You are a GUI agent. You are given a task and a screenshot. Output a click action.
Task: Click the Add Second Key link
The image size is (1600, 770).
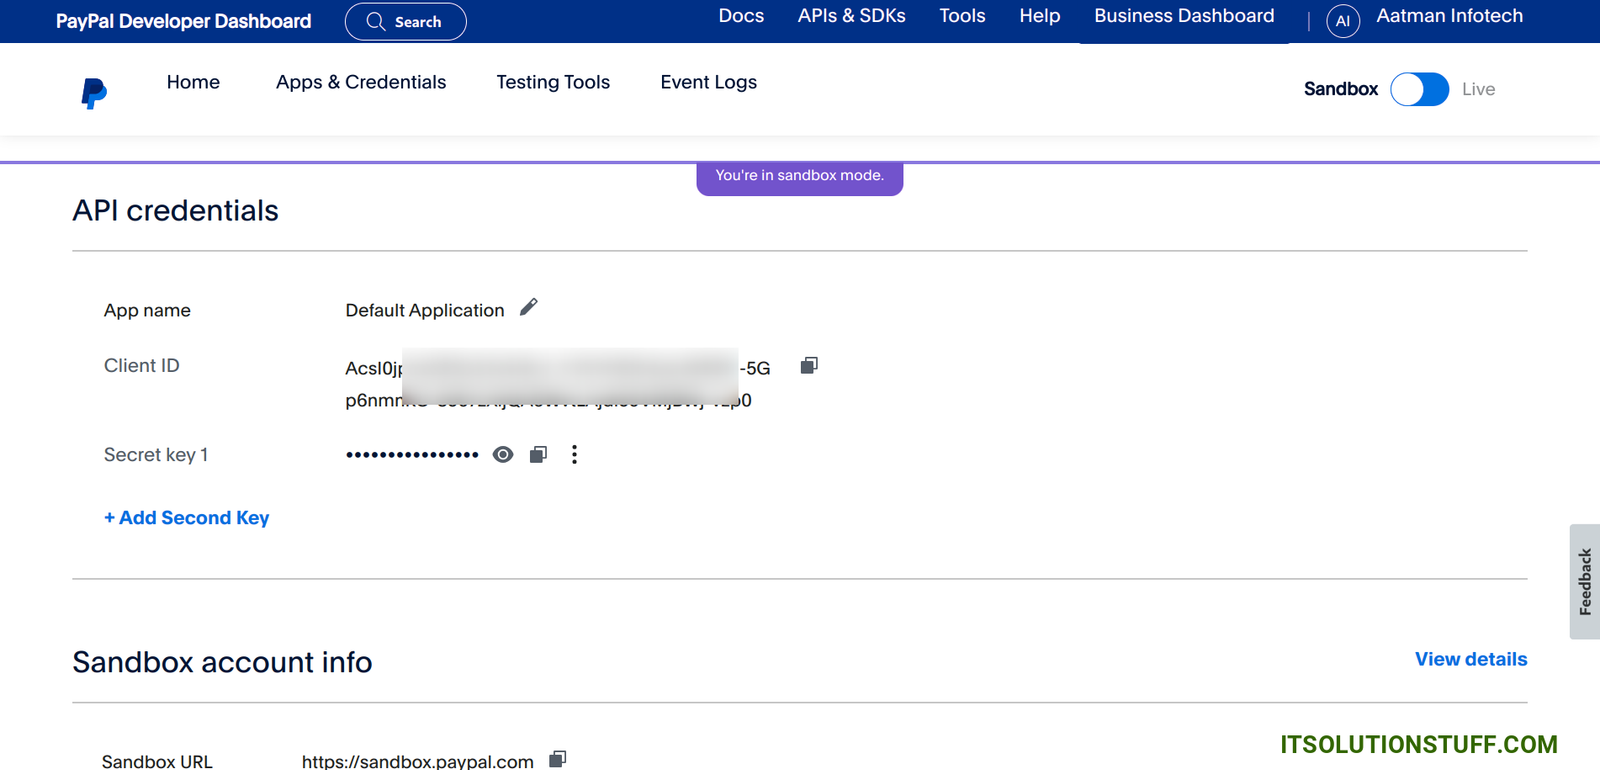pyautogui.click(x=187, y=518)
